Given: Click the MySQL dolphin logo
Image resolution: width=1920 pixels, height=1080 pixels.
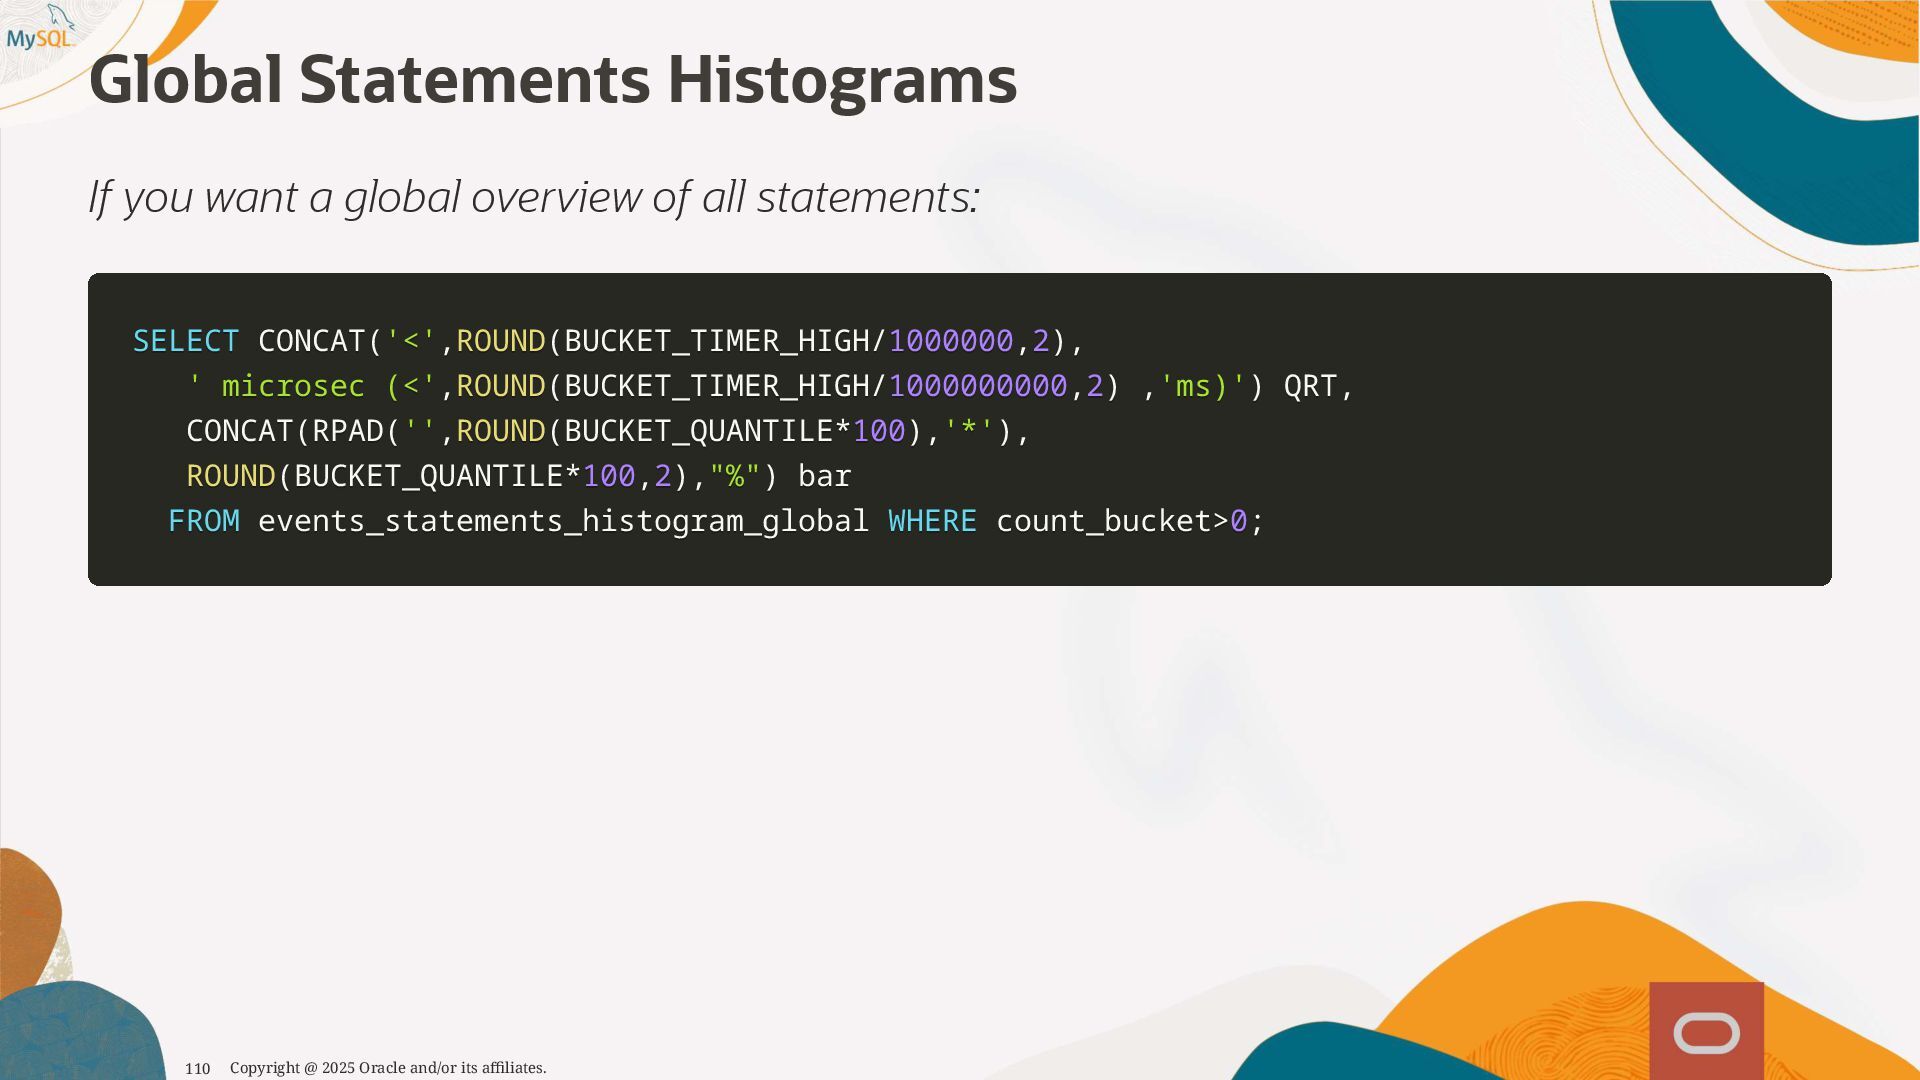Looking at the screenshot, I should click(x=40, y=30).
